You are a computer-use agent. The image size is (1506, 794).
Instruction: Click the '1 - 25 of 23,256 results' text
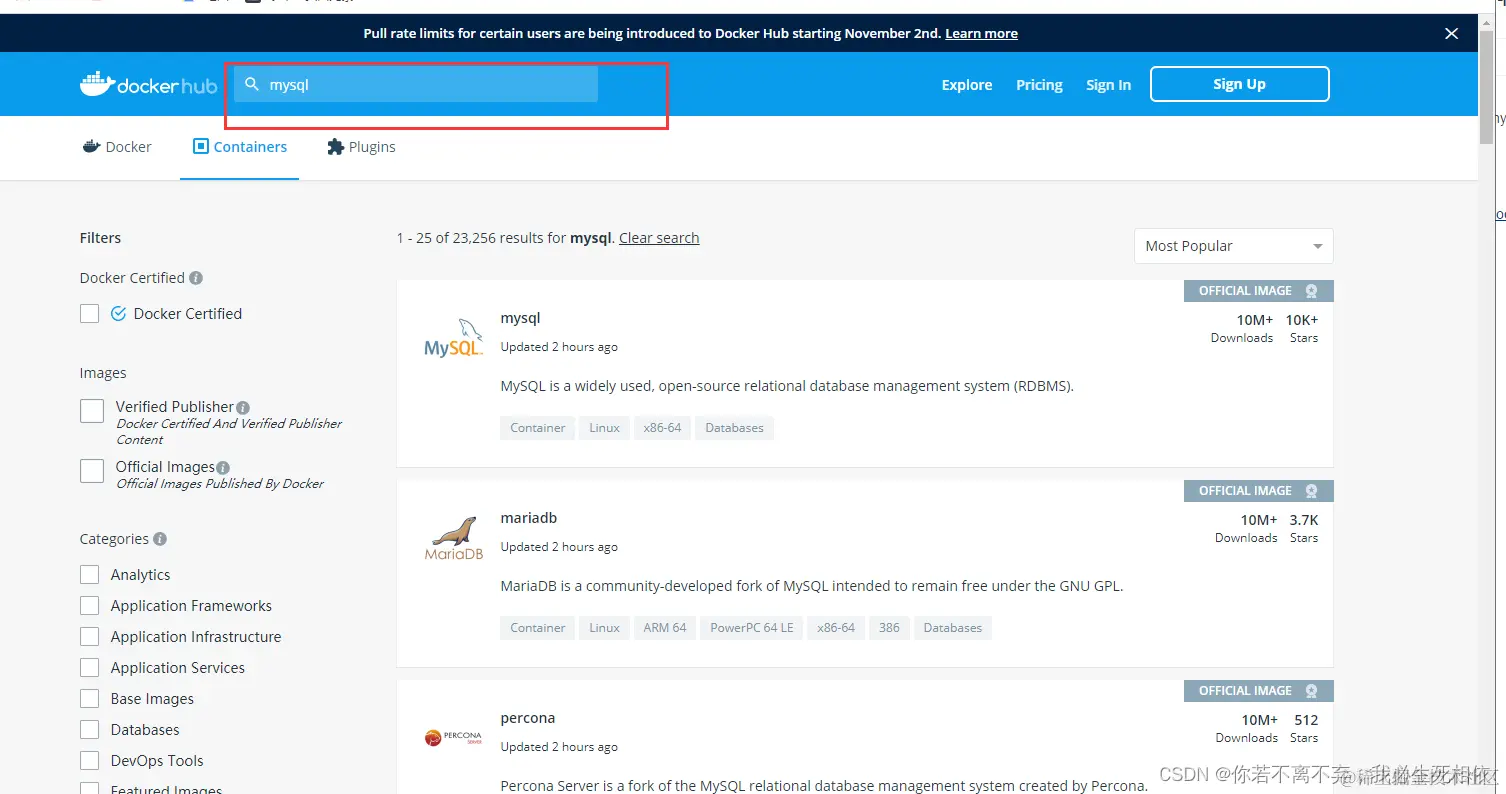coord(481,238)
